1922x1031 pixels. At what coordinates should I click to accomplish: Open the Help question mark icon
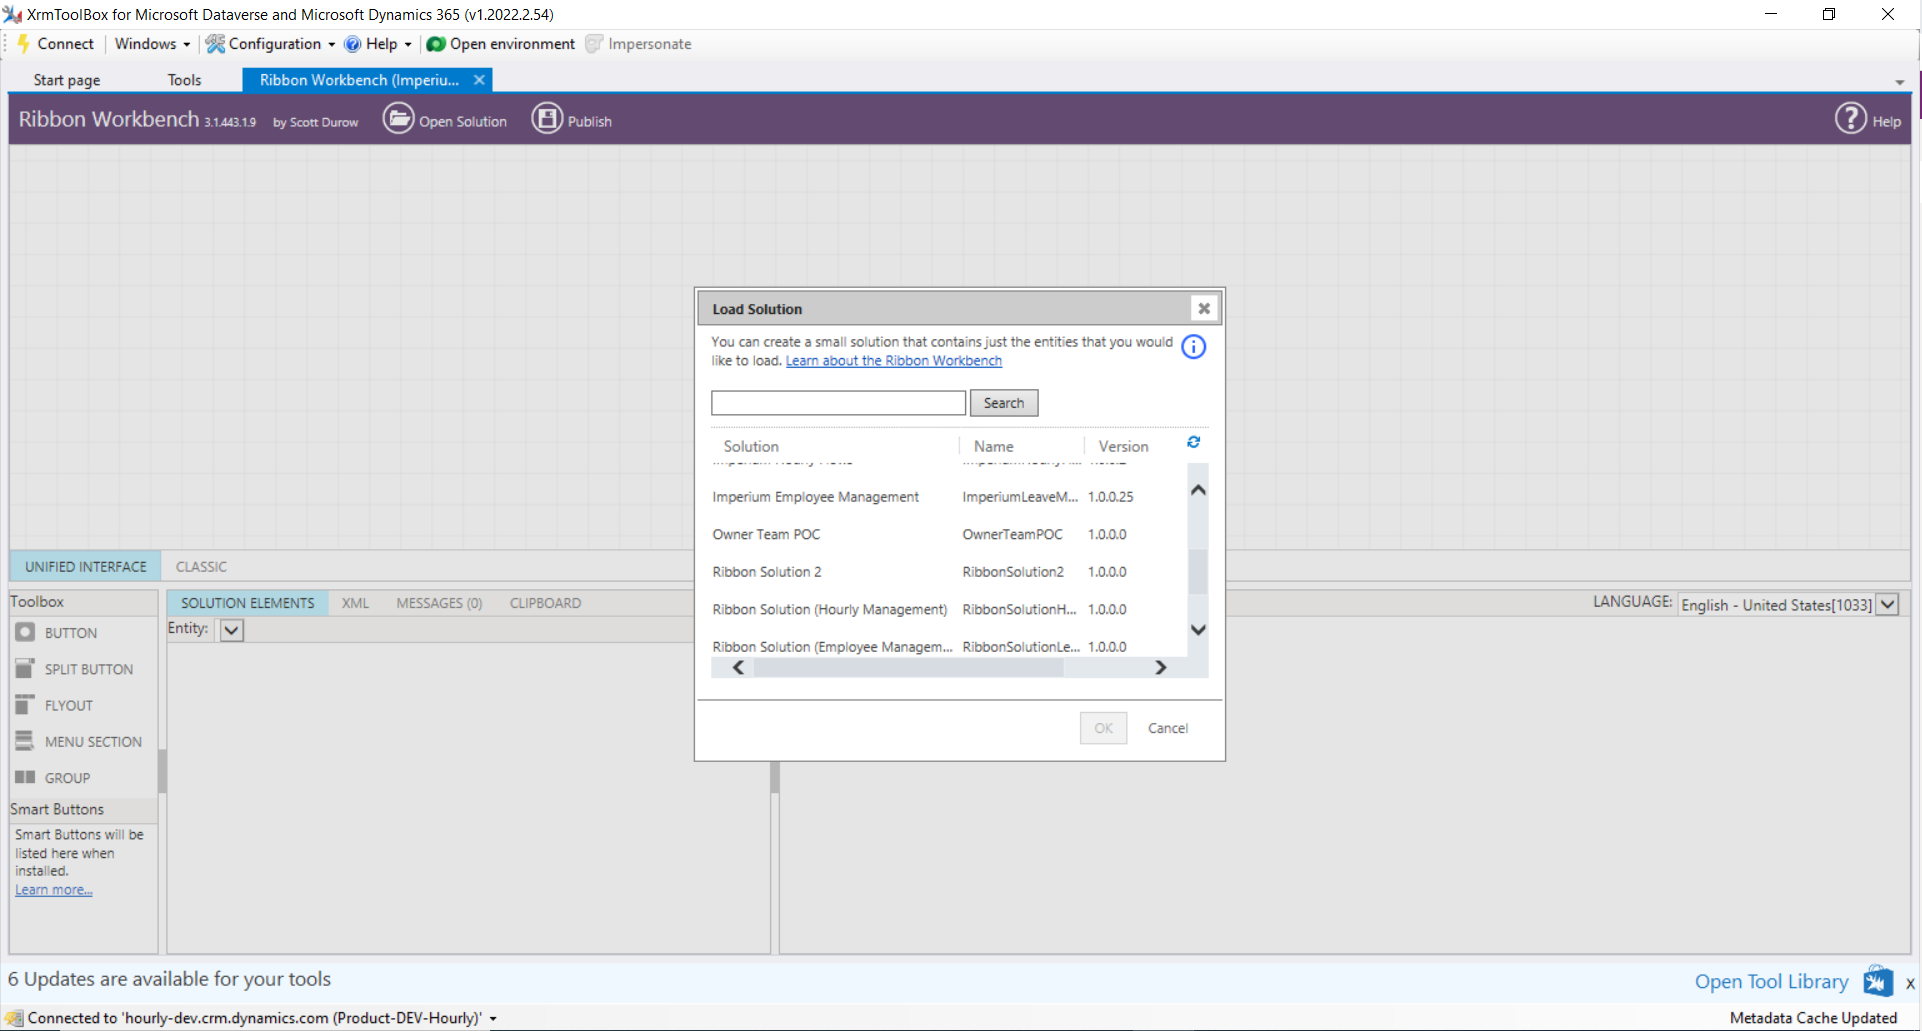coord(1850,119)
